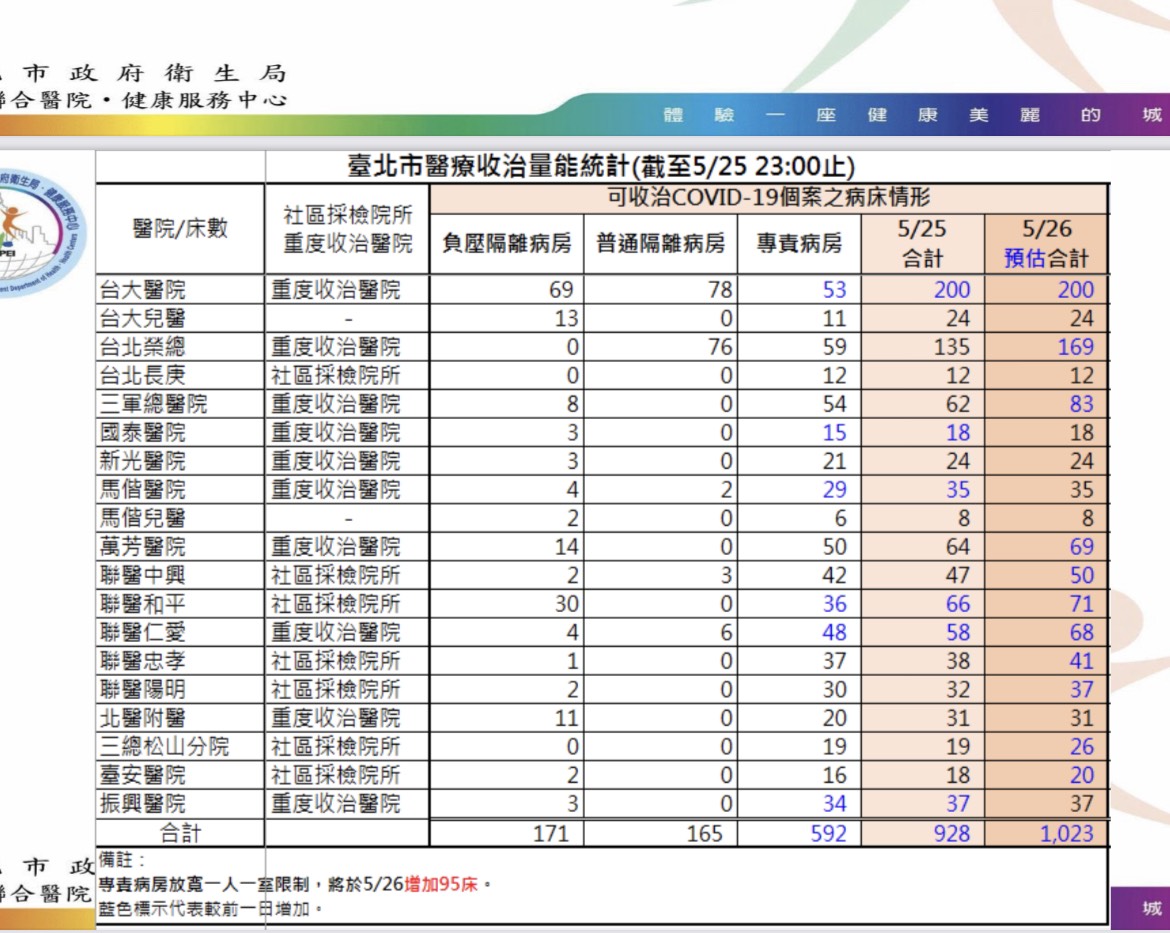Select the 台北長庚 row name
Viewport: 1170px width, 933px height.
(143, 375)
